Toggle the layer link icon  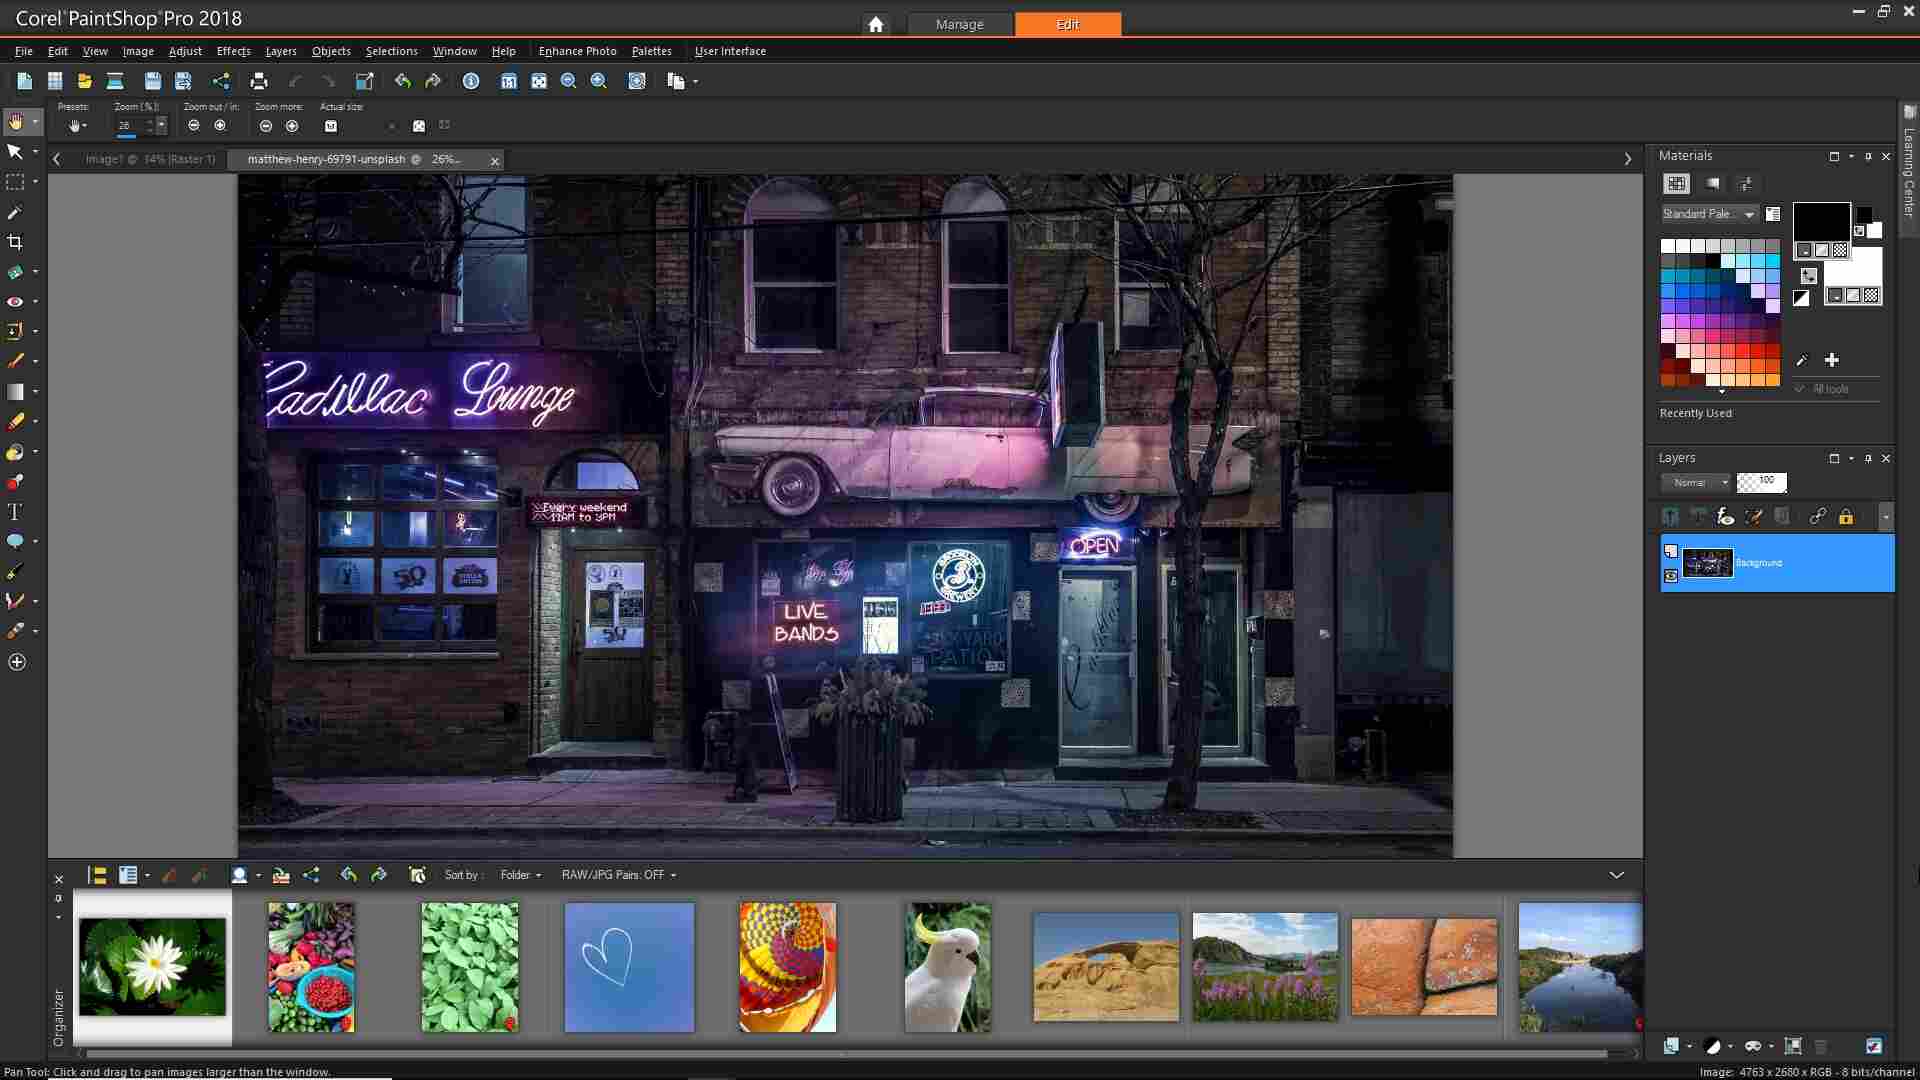pos(1817,516)
